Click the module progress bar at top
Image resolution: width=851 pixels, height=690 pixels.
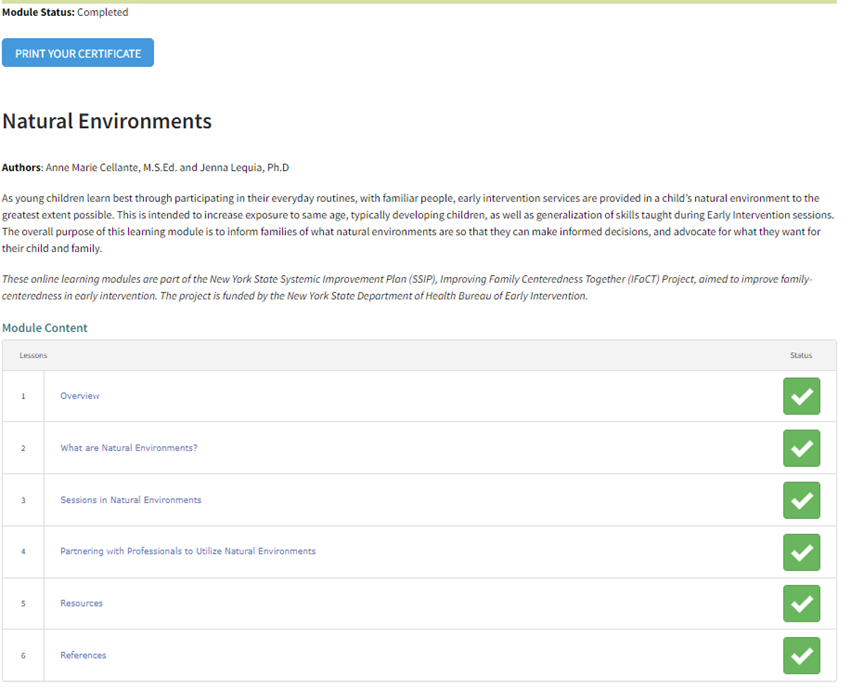point(419,2)
